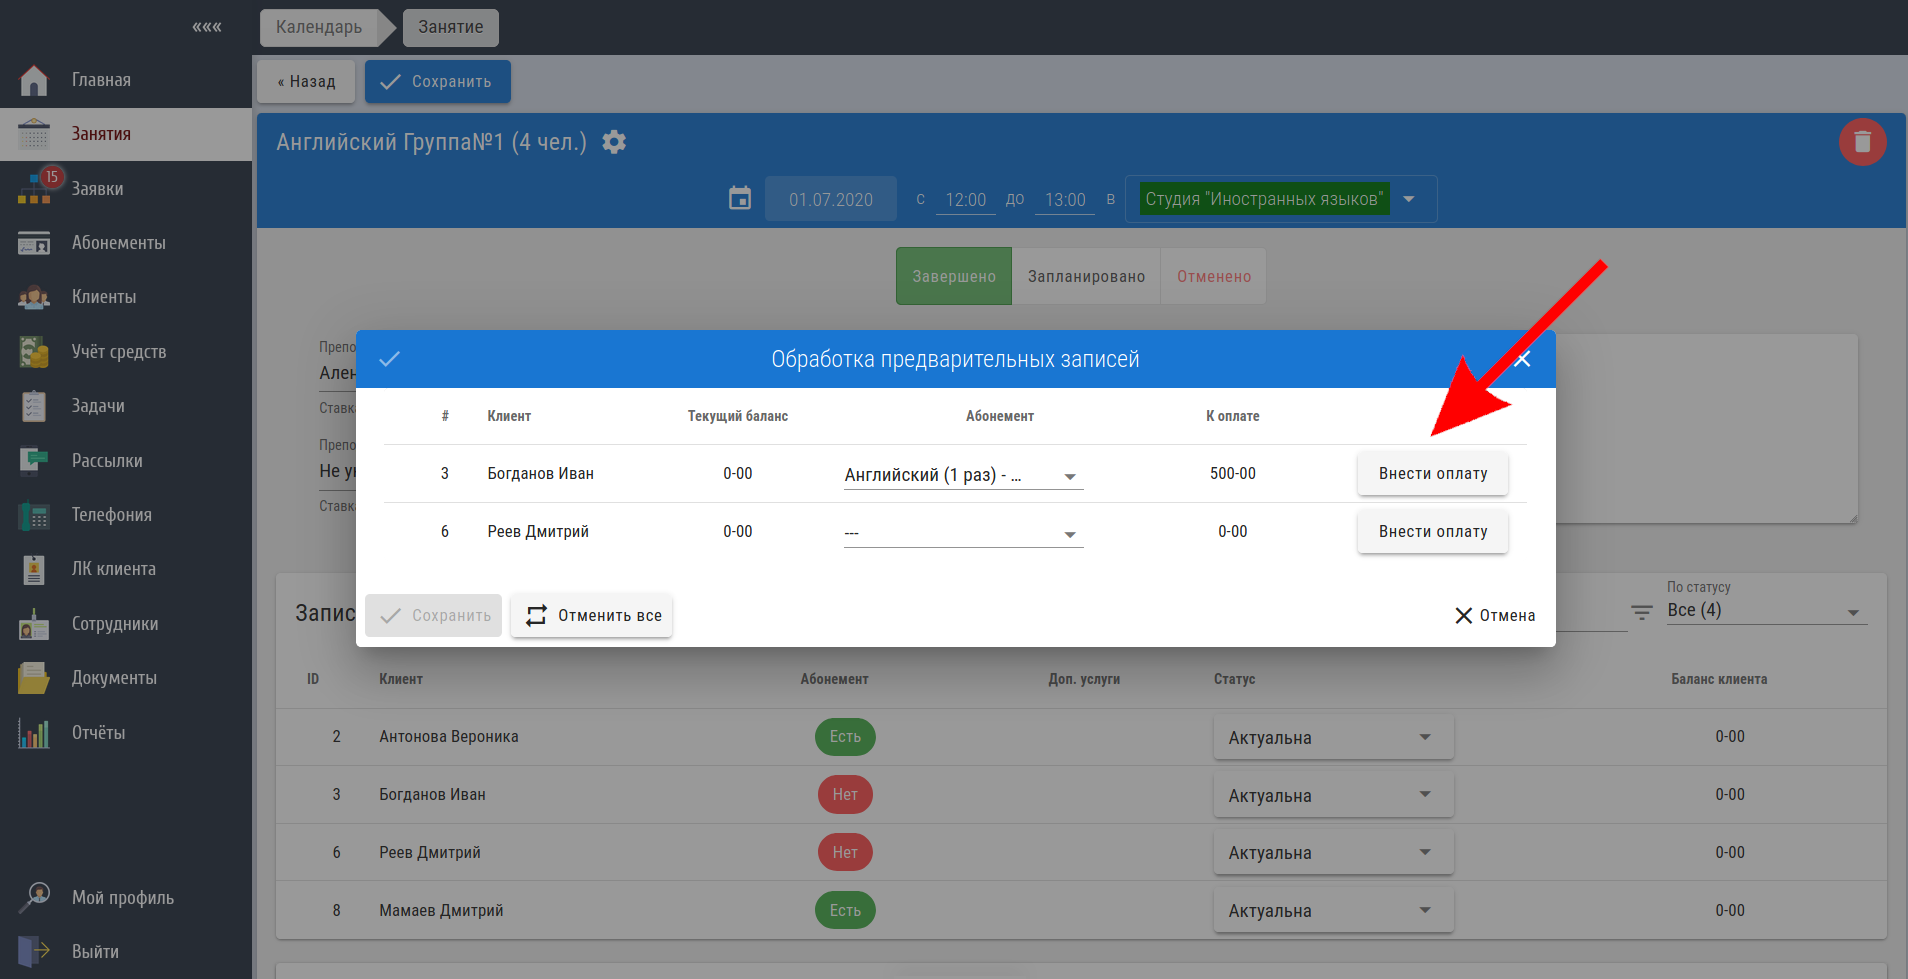Click the Телефония phone icon

(x=34, y=515)
